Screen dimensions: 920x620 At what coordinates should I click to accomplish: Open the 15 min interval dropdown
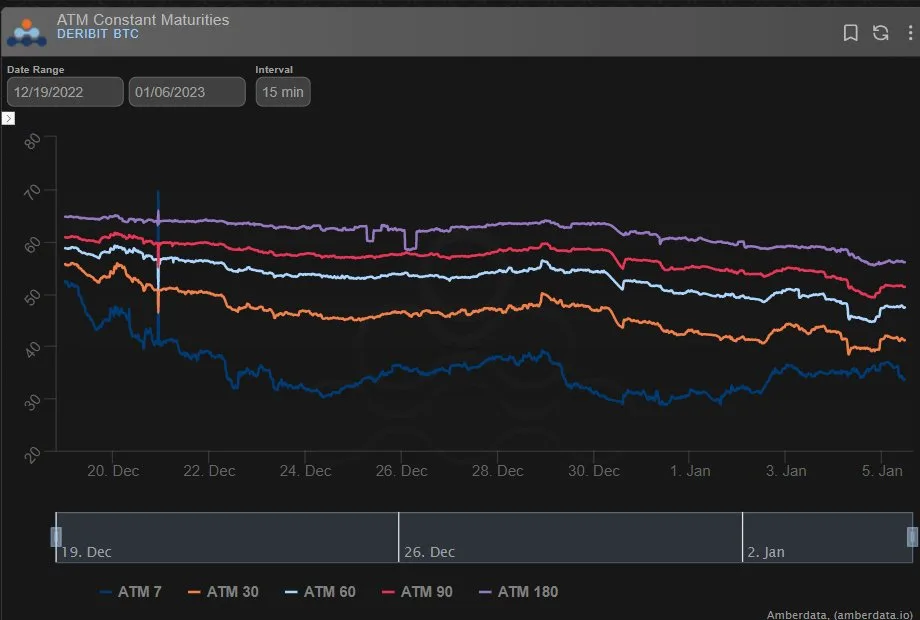[283, 92]
